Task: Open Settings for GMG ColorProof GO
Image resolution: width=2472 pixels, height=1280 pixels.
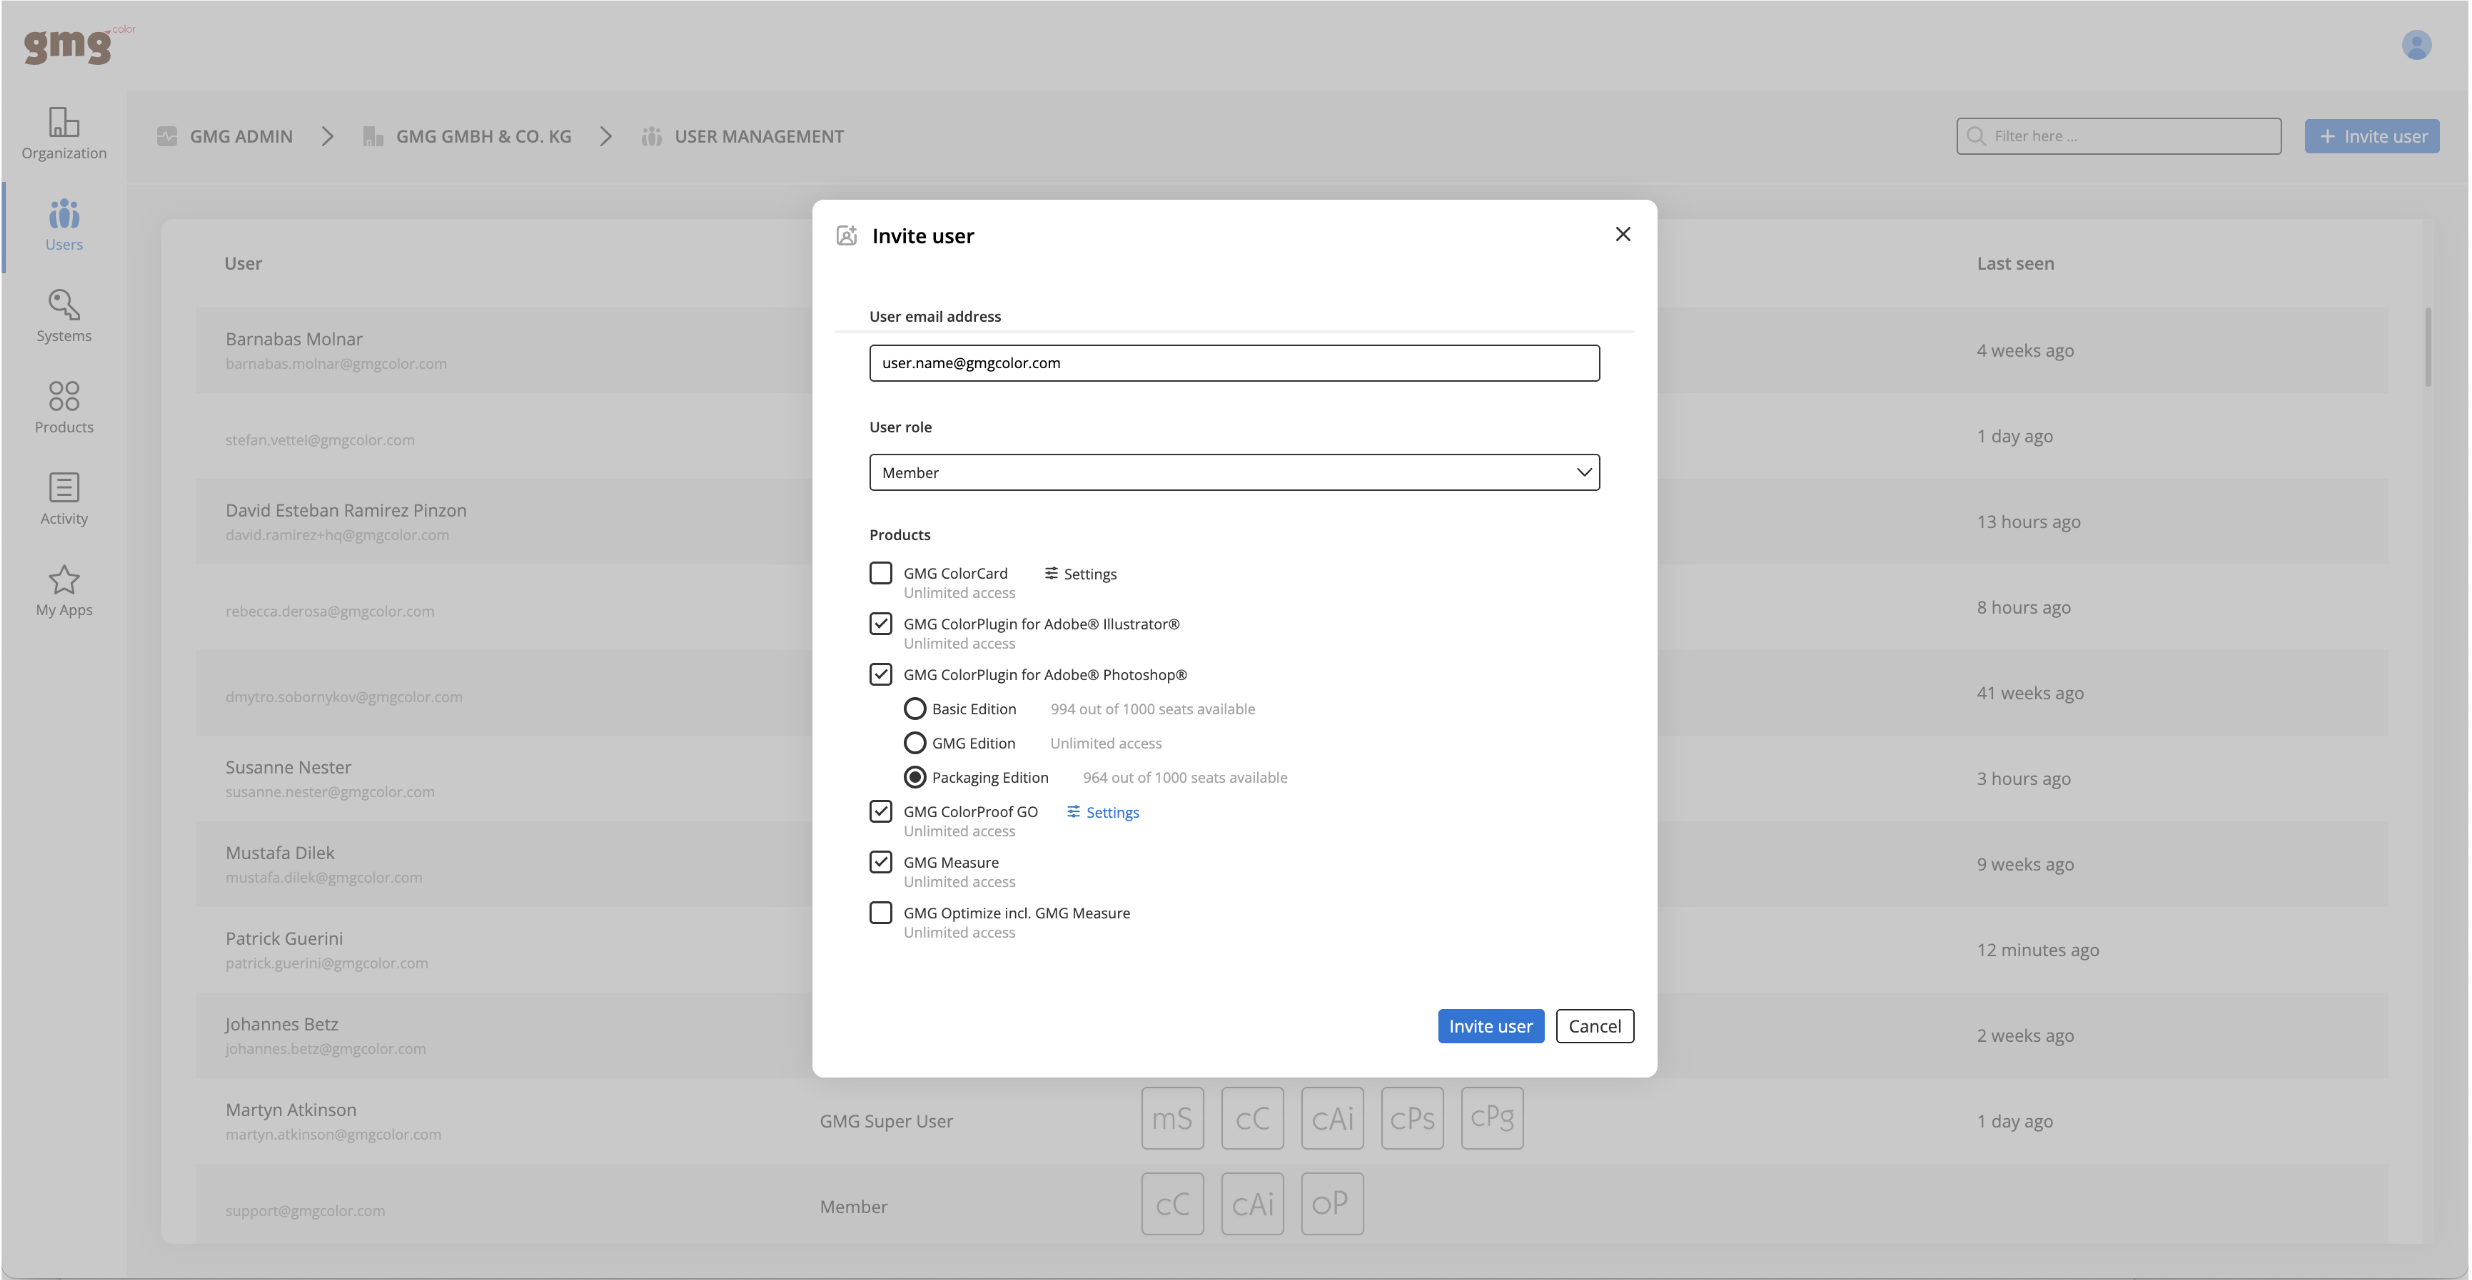Action: [x=1103, y=812]
